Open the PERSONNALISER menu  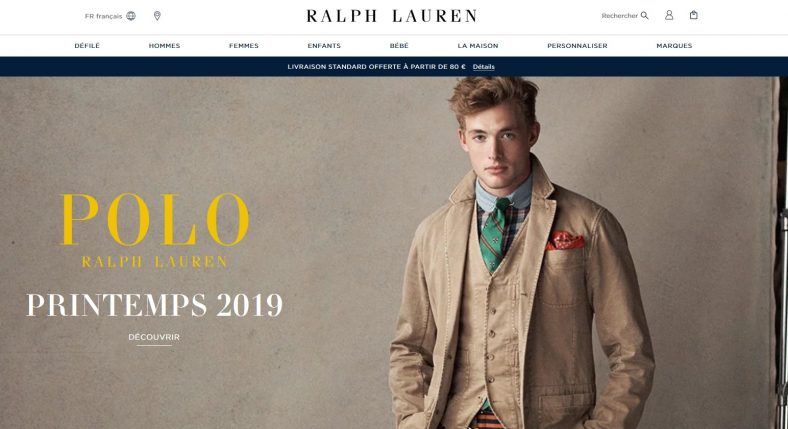[x=577, y=46]
